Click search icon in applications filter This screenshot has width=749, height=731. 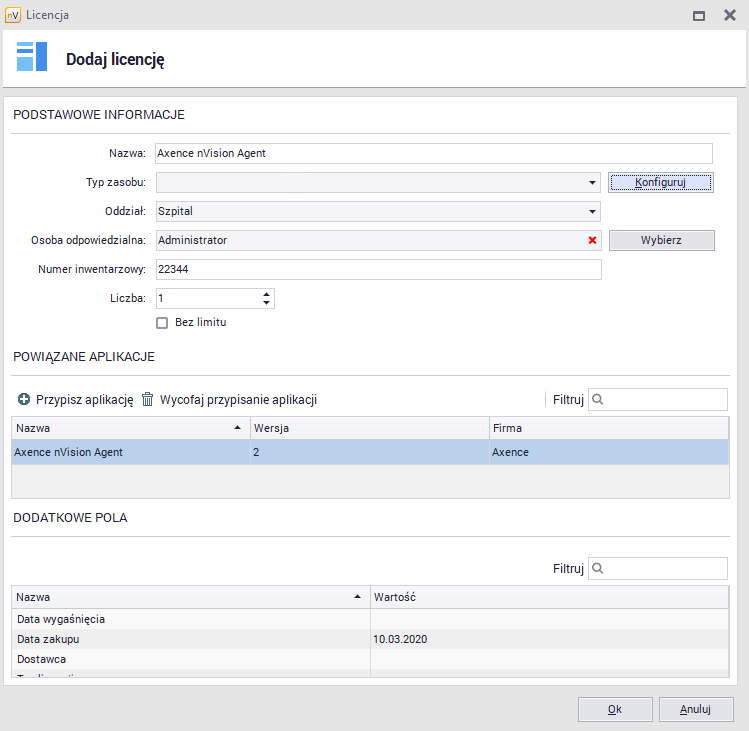click(x=598, y=400)
